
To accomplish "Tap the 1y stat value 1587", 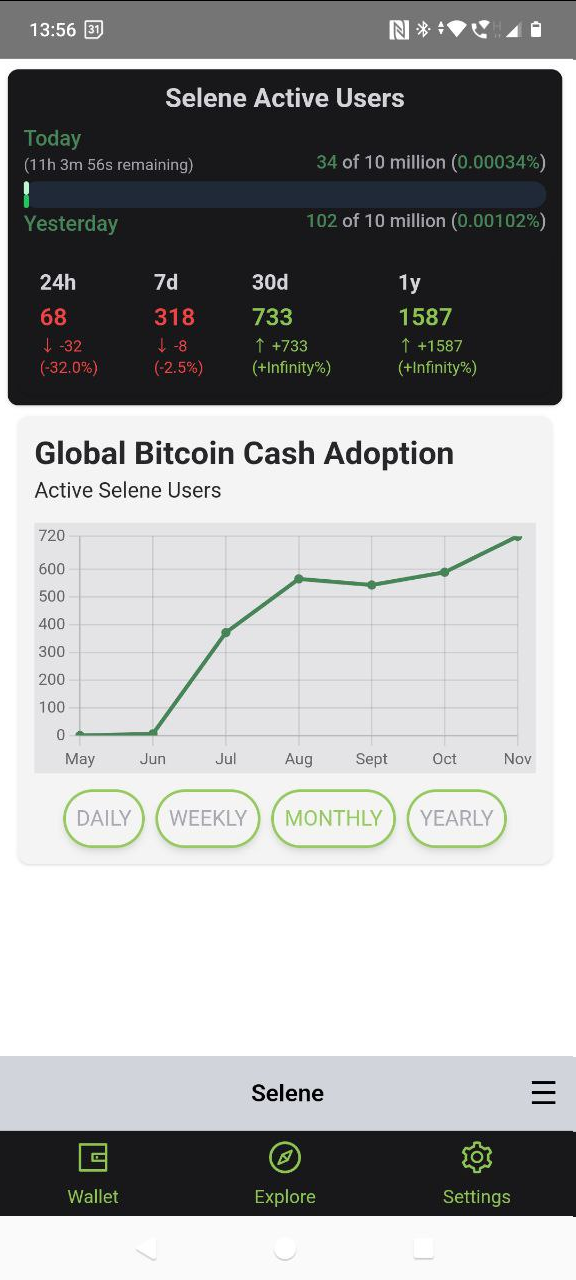I will [425, 317].
